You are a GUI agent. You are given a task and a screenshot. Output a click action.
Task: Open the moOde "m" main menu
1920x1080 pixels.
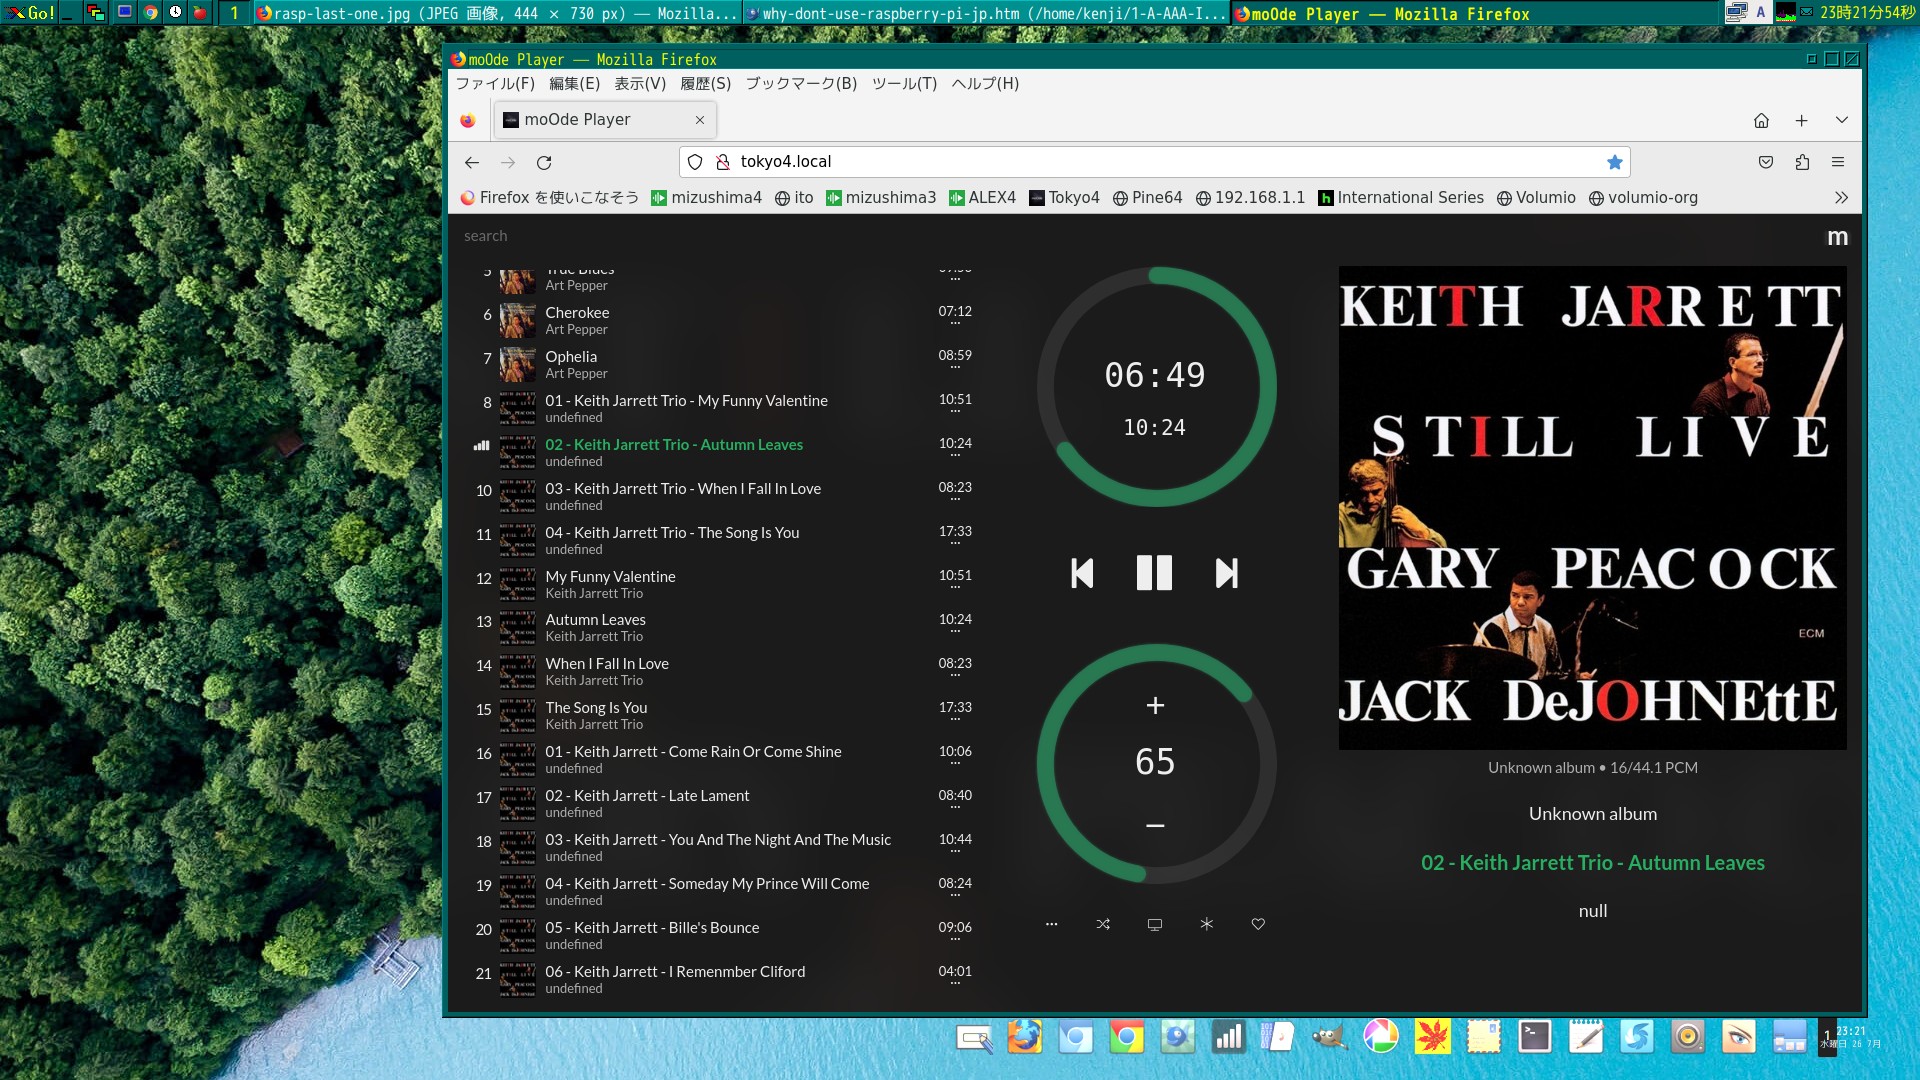pos(1837,237)
